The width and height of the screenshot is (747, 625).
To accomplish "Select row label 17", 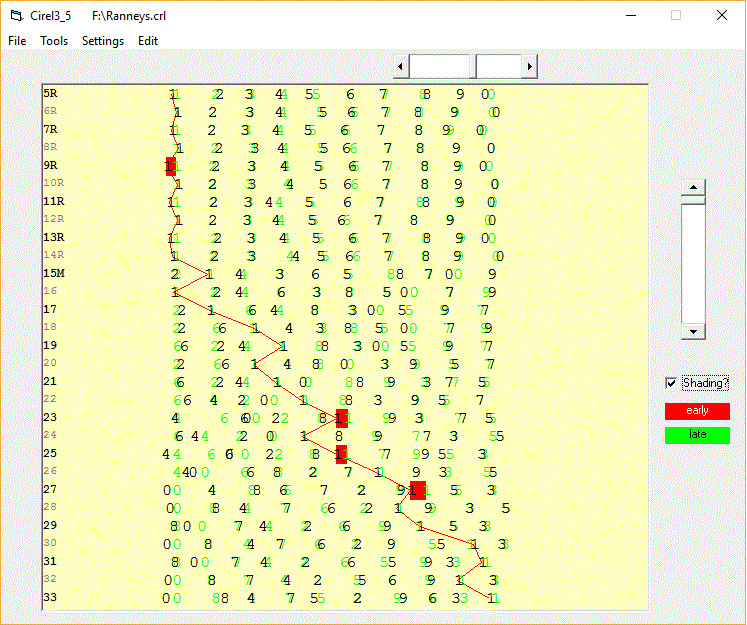I will 50,310.
